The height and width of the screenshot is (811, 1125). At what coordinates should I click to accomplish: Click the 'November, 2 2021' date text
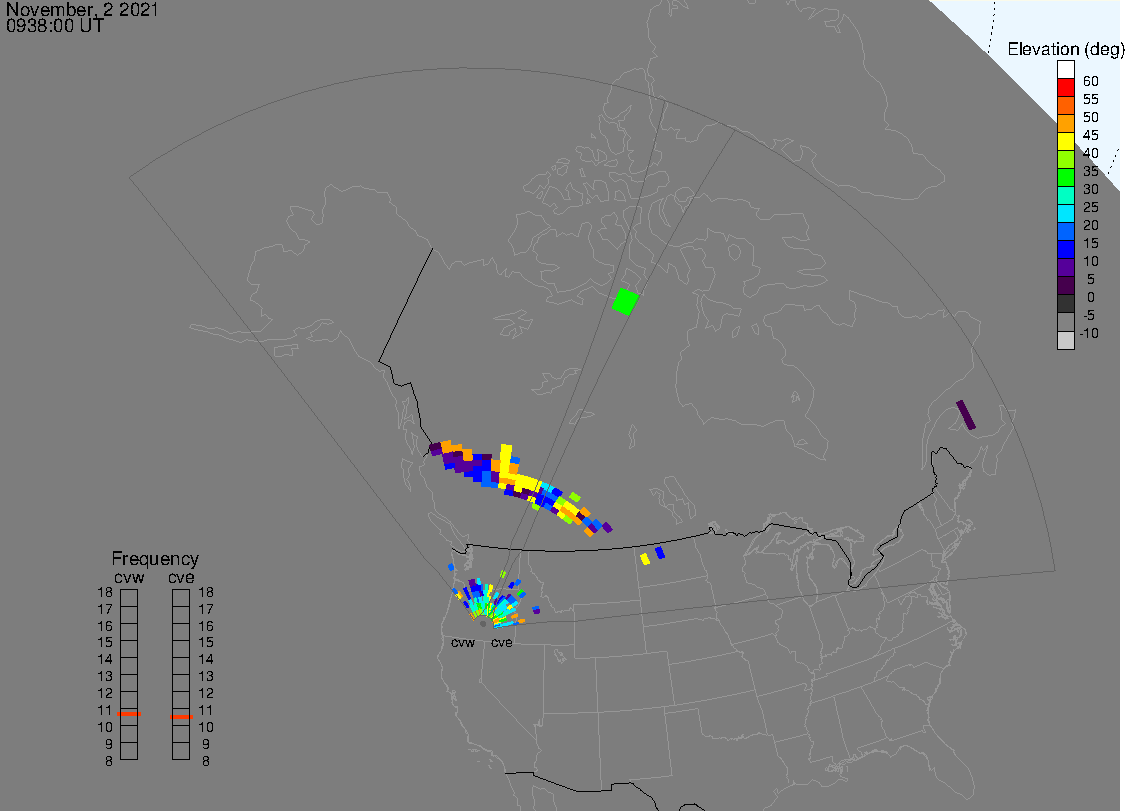82,9
